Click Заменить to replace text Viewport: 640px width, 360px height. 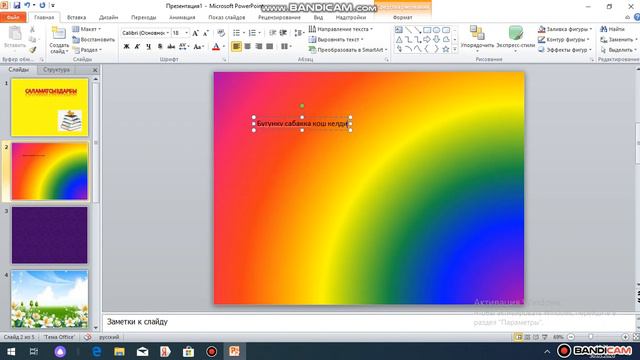point(618,40)
